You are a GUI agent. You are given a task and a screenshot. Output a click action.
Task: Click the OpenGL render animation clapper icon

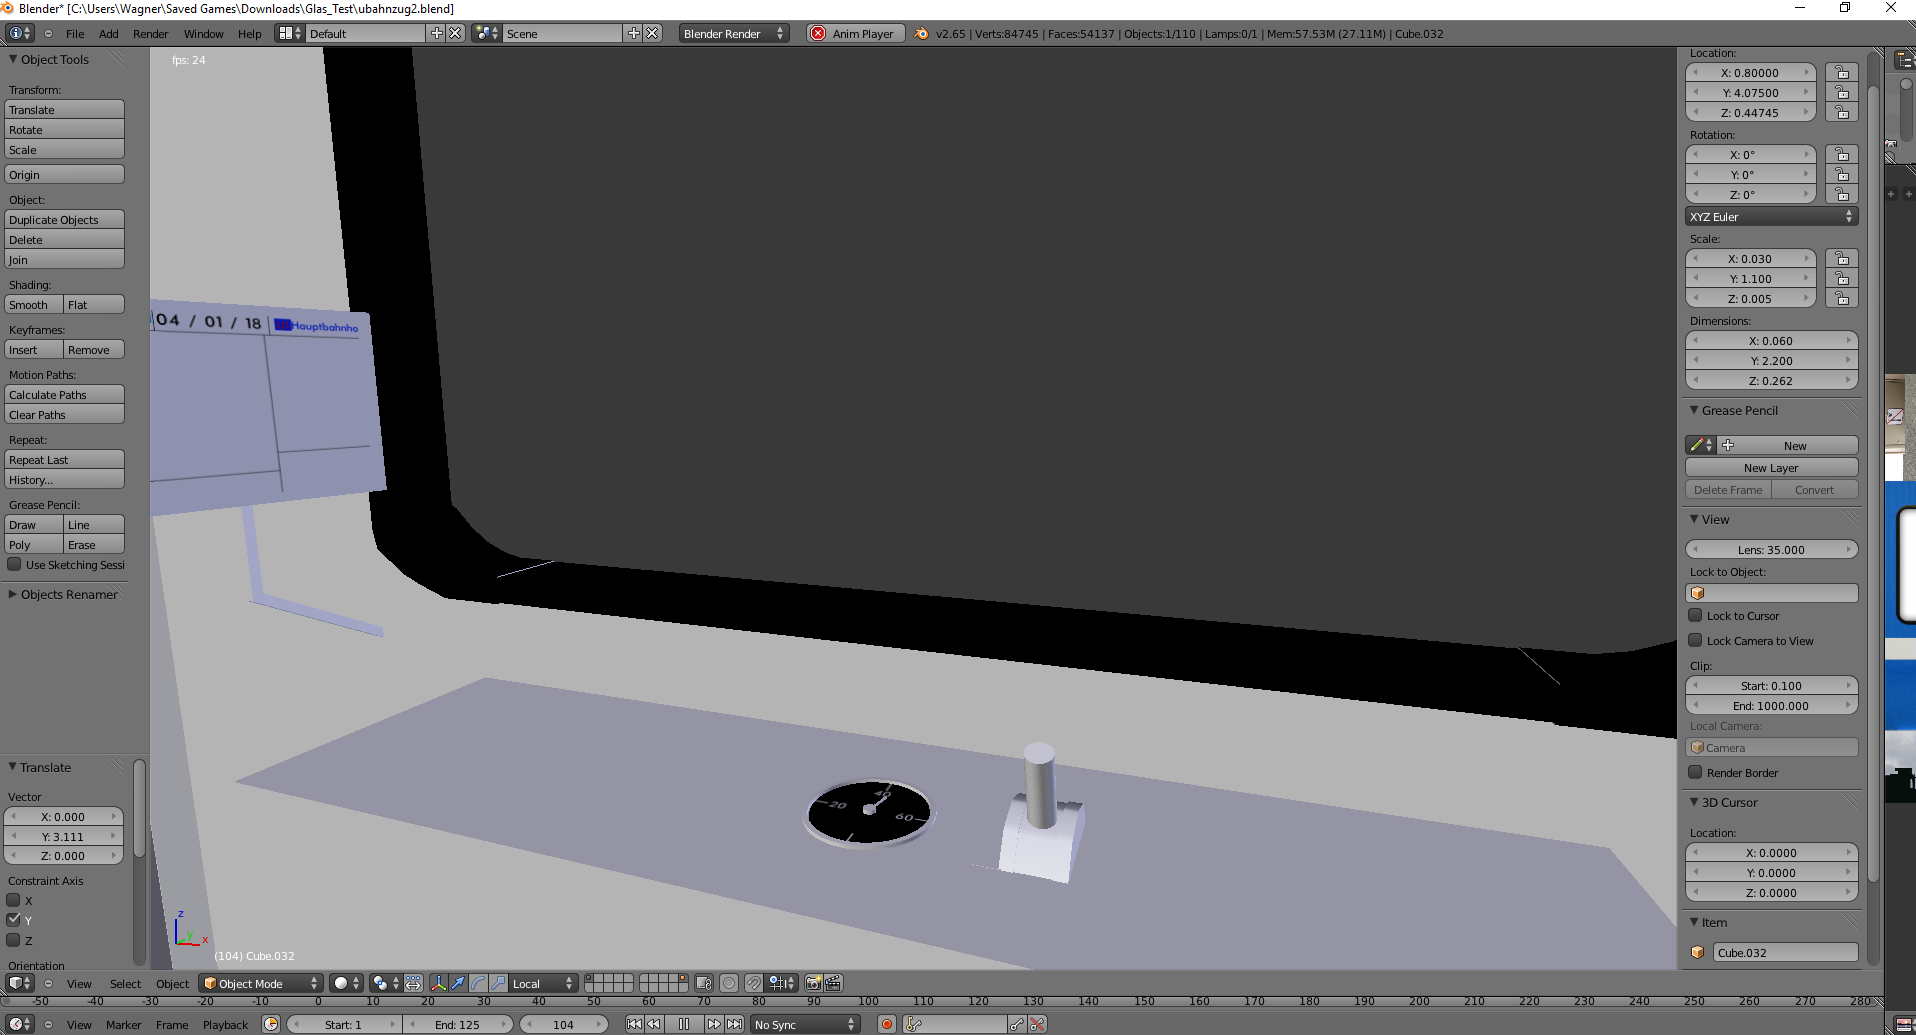tap(833, 983)
